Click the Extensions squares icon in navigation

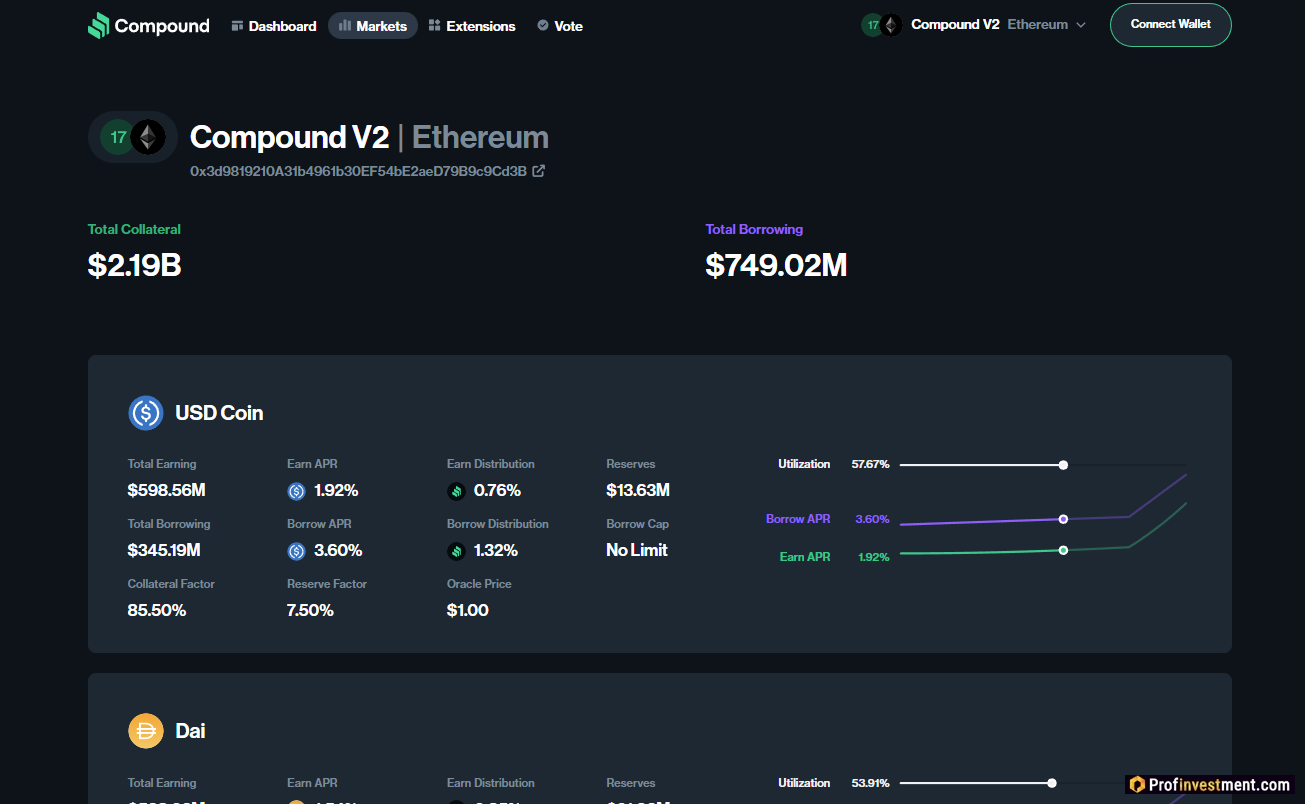coord(434,25)
